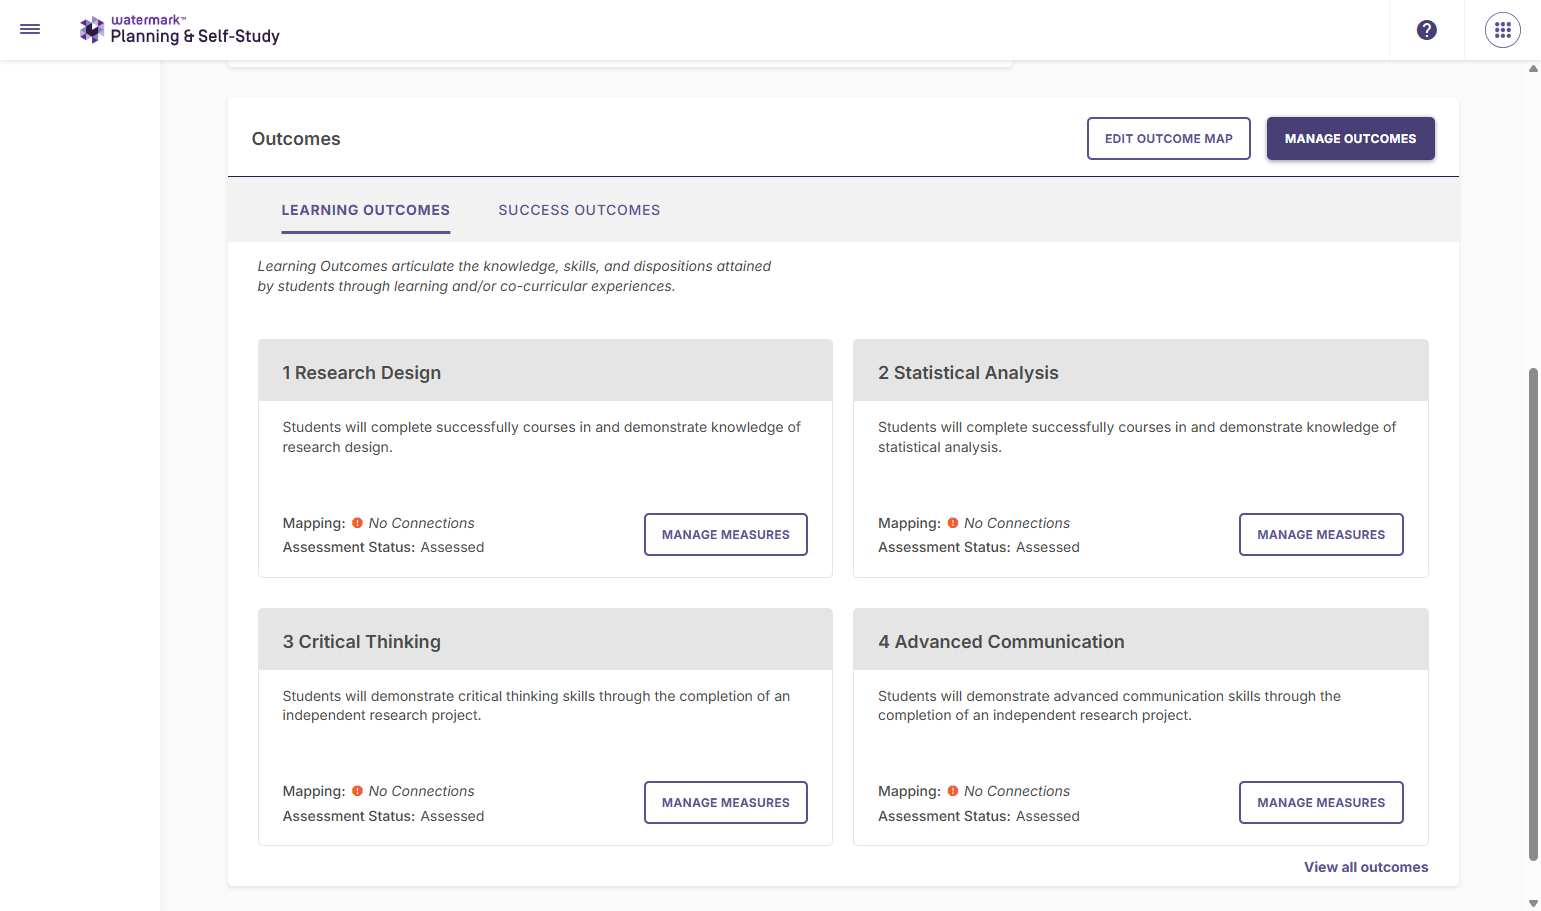Click the Edit Outcome Map button
The height and width of the screenshot is (911, 1541).
[1169, 138]
